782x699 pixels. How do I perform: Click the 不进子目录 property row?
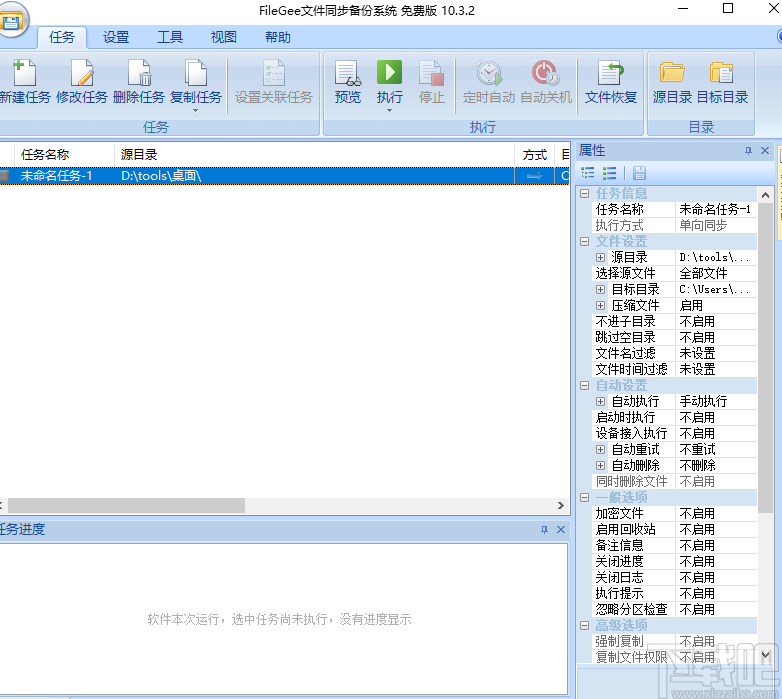click(x=674, y=322)
